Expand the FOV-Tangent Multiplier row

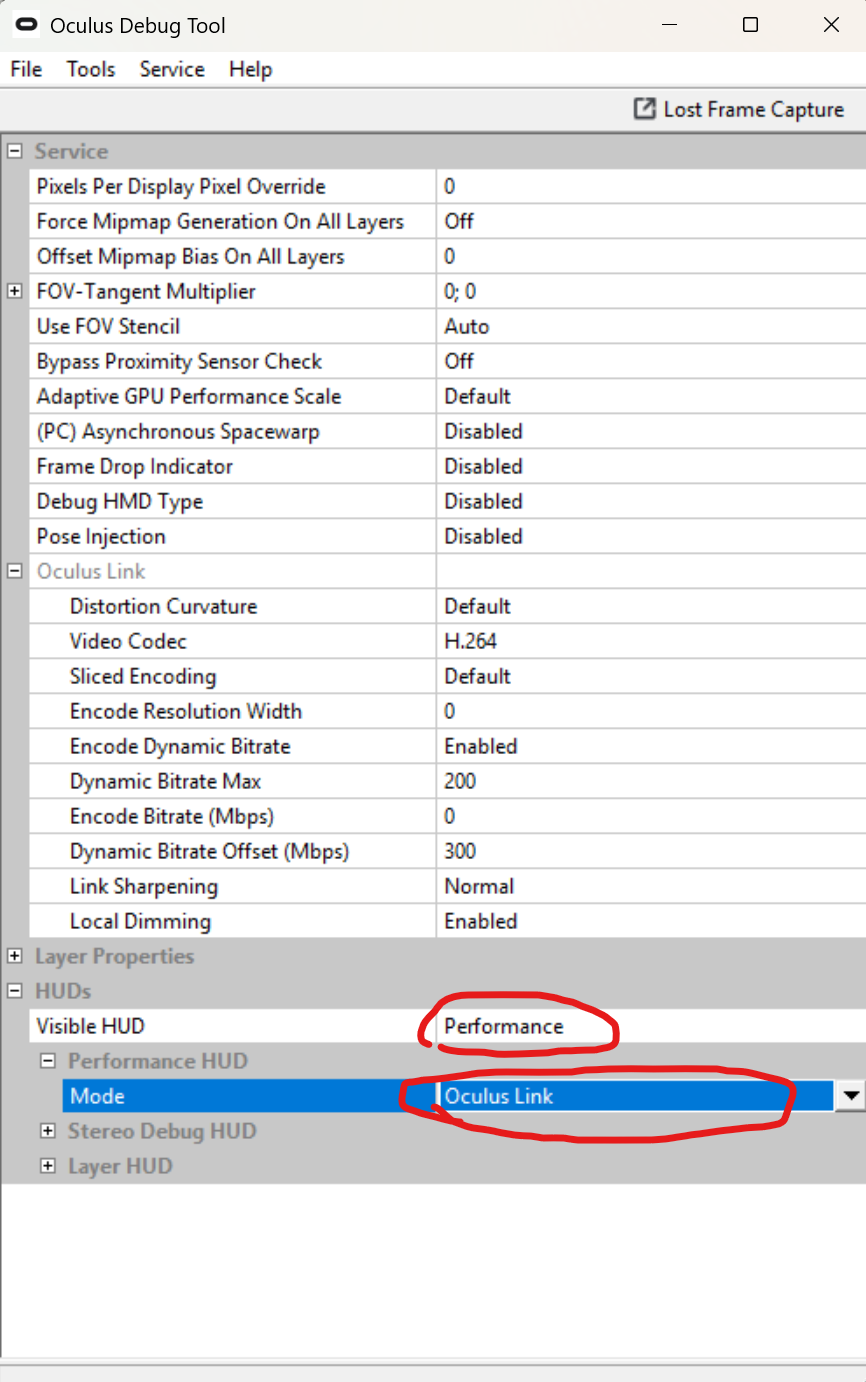[x=15, y=291]
